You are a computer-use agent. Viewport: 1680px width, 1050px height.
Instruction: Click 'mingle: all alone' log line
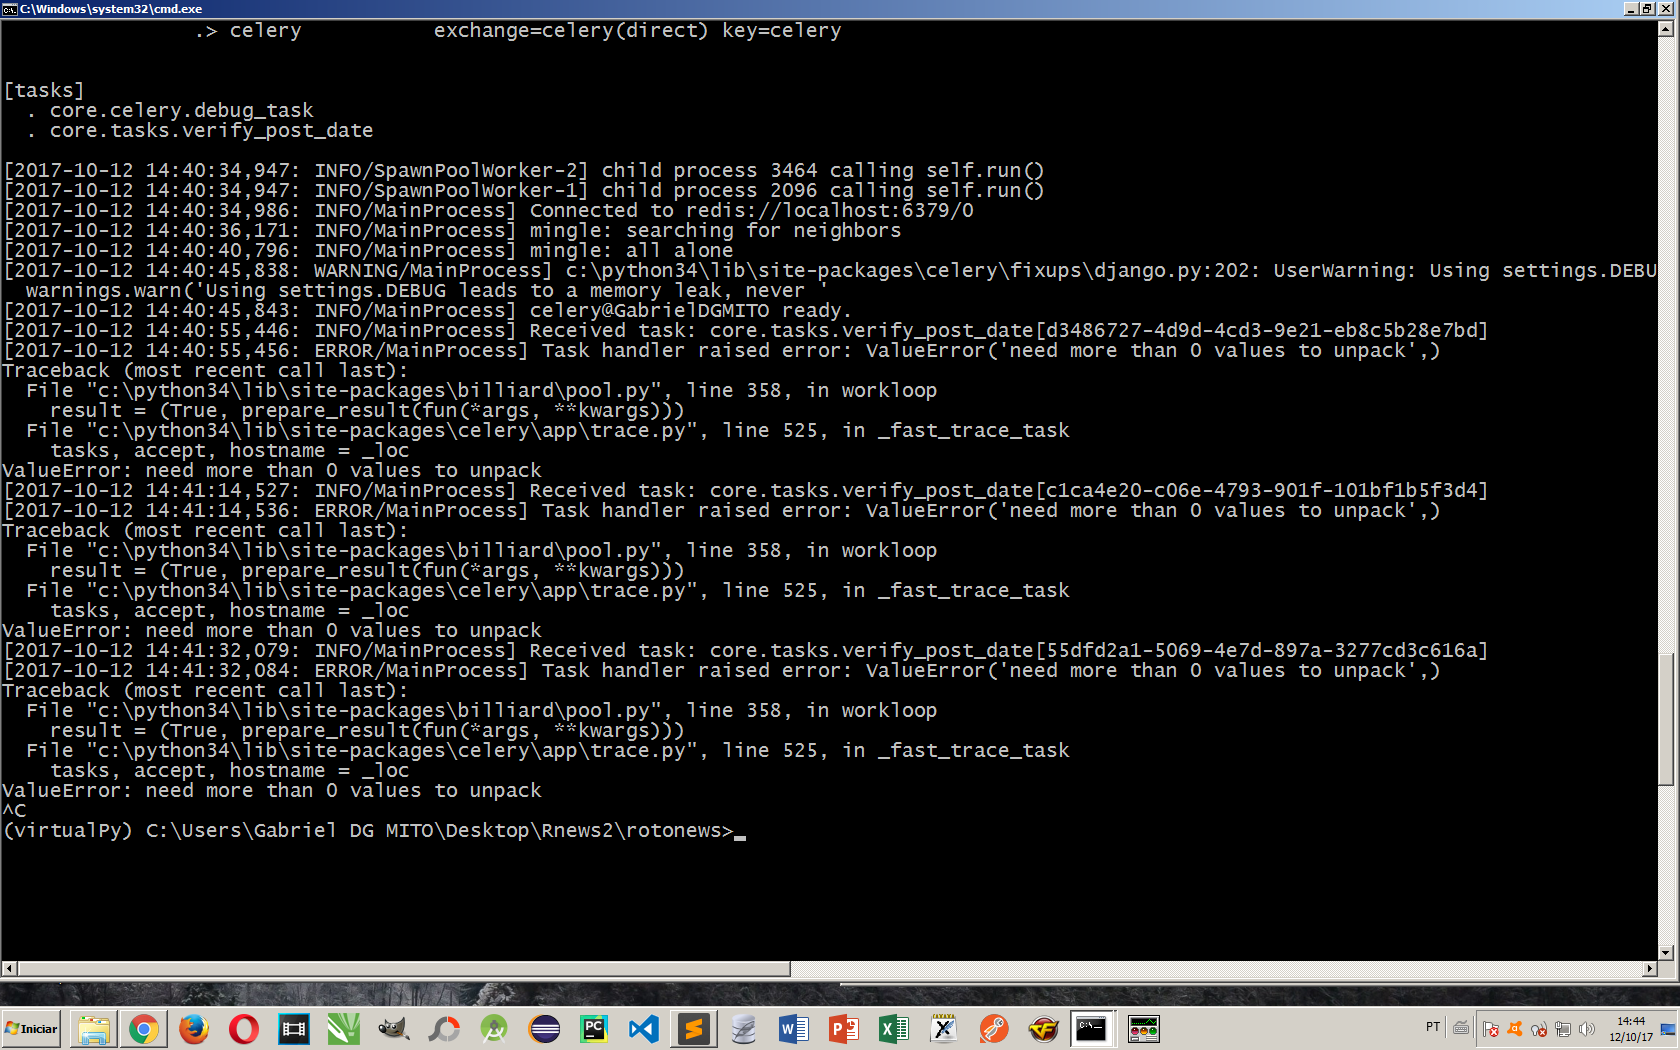[368, 251]
